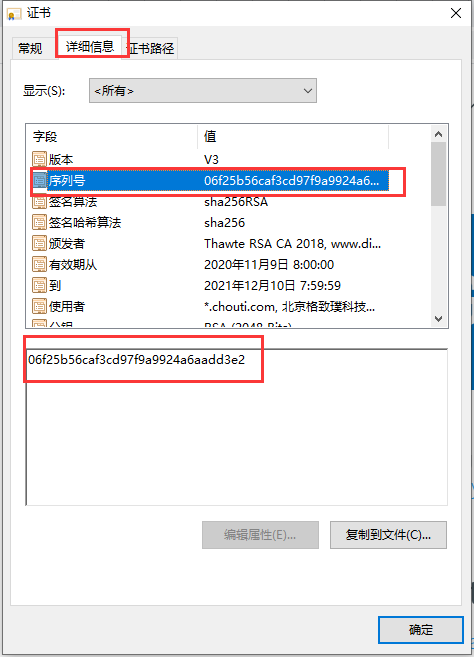
Task: Select the 版本 field icon
Action: click(39, 159)
